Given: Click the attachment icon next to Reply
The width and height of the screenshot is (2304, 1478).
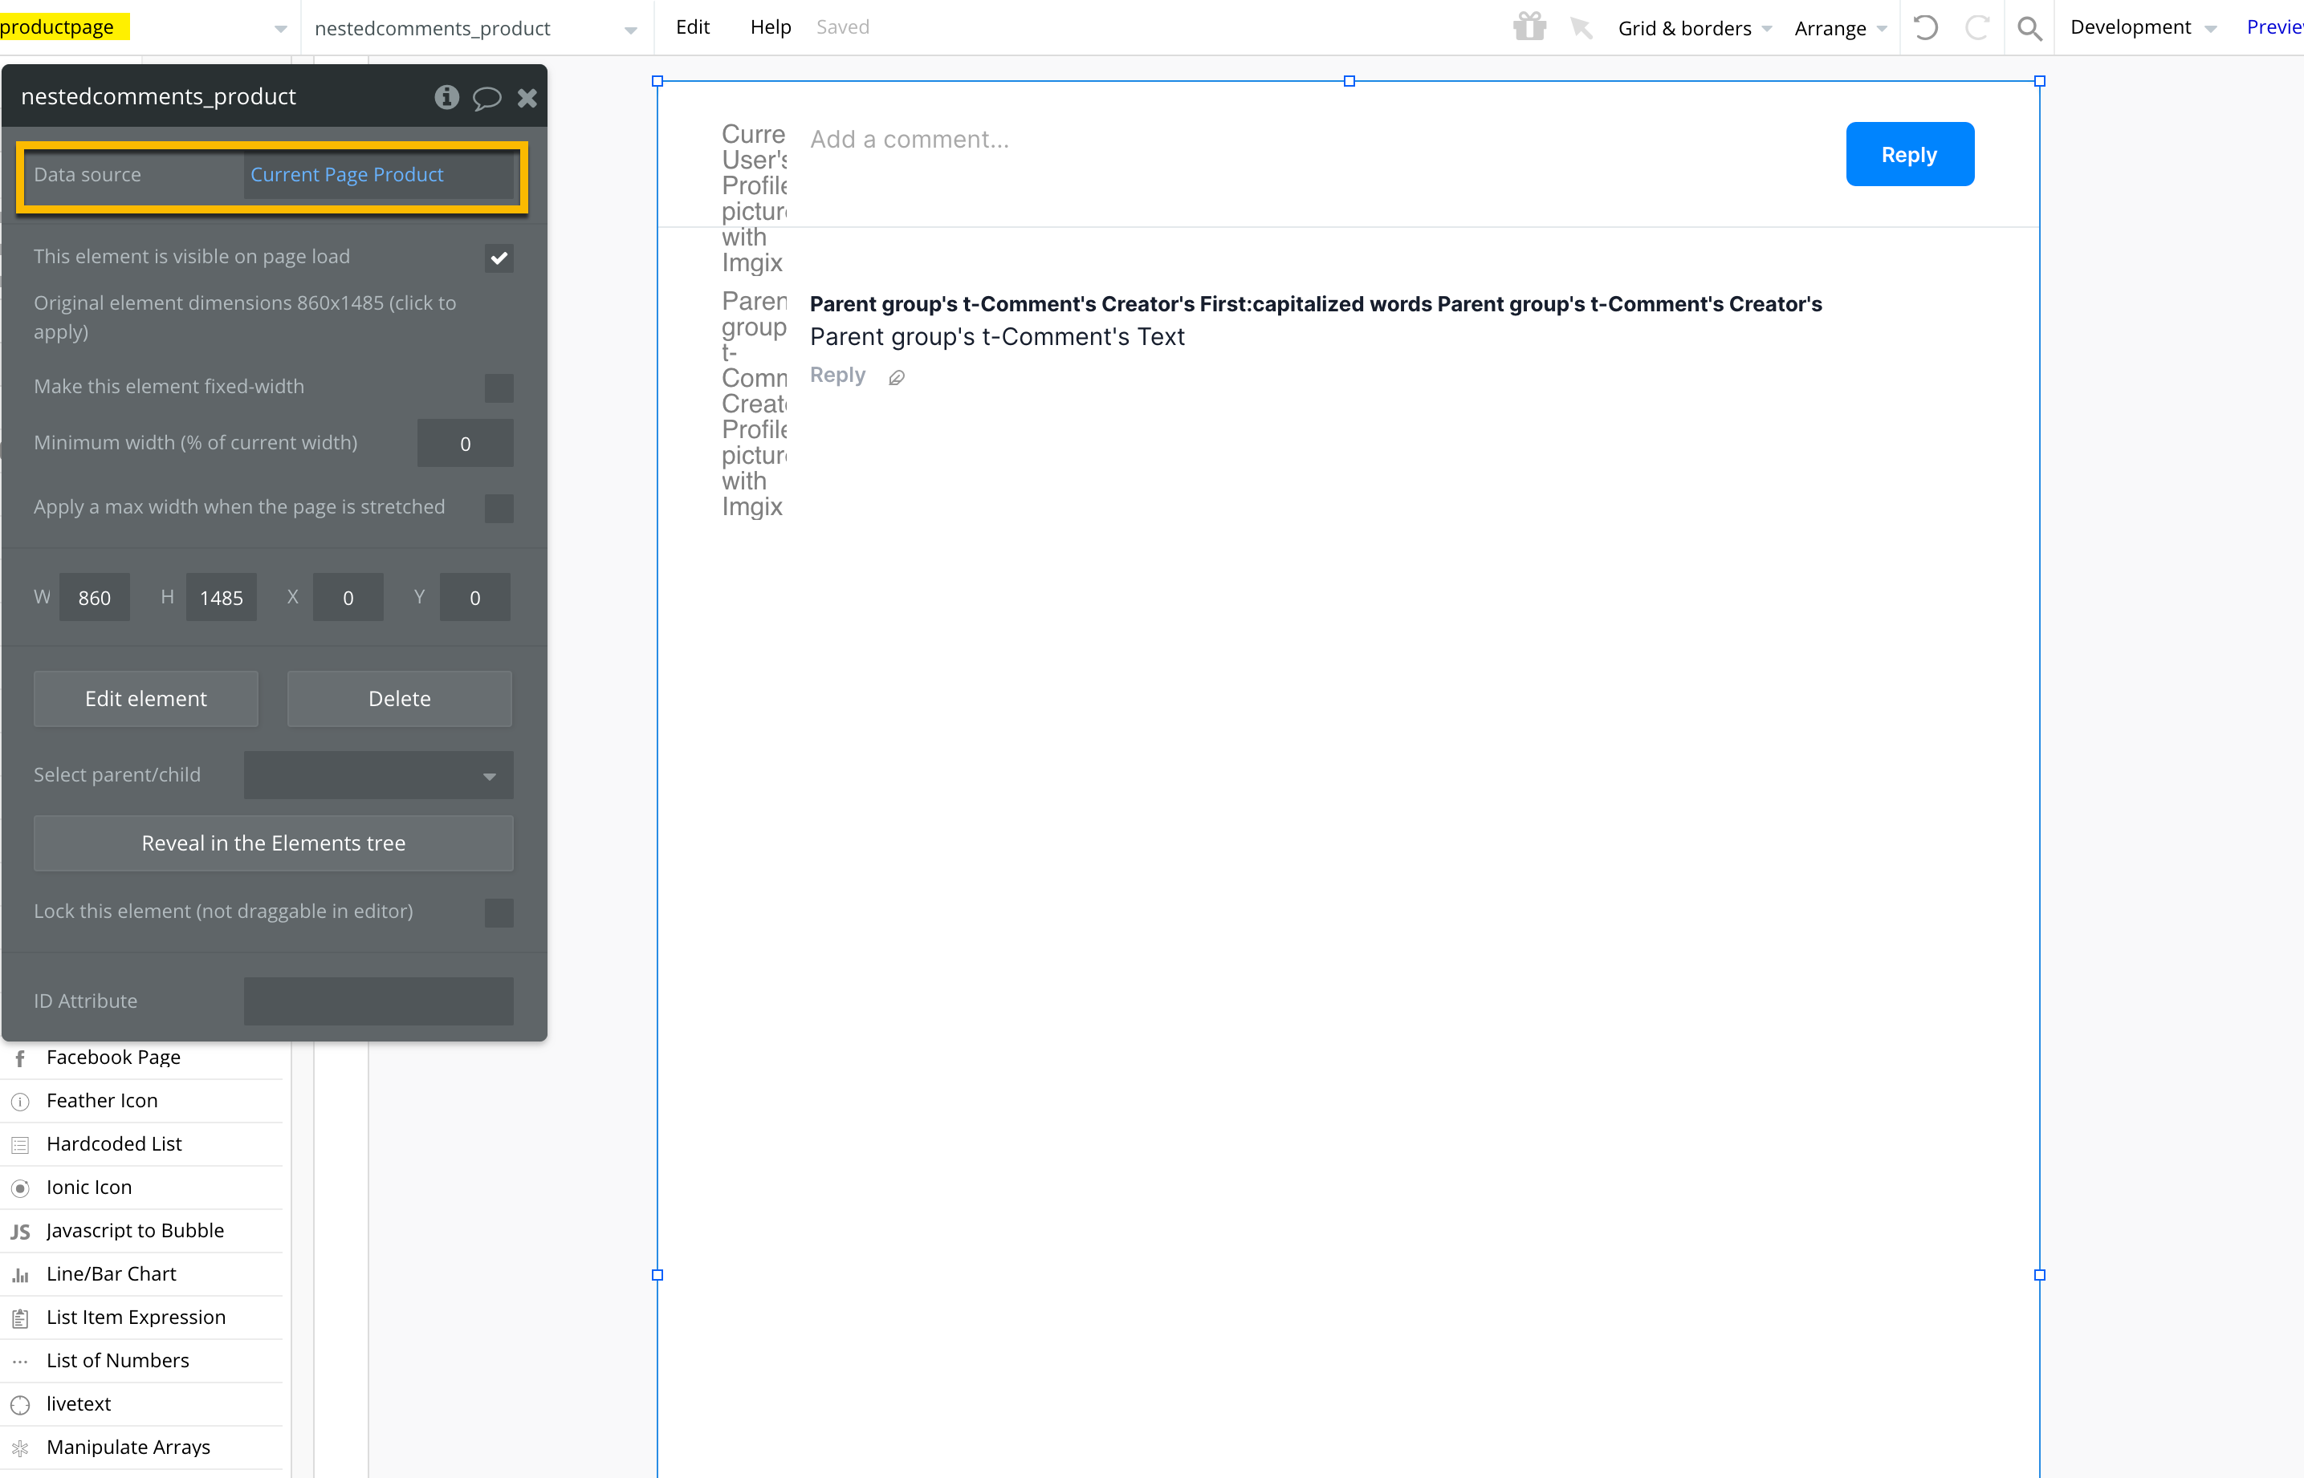Looking at the screenshot, I should [x=897, y=377].
